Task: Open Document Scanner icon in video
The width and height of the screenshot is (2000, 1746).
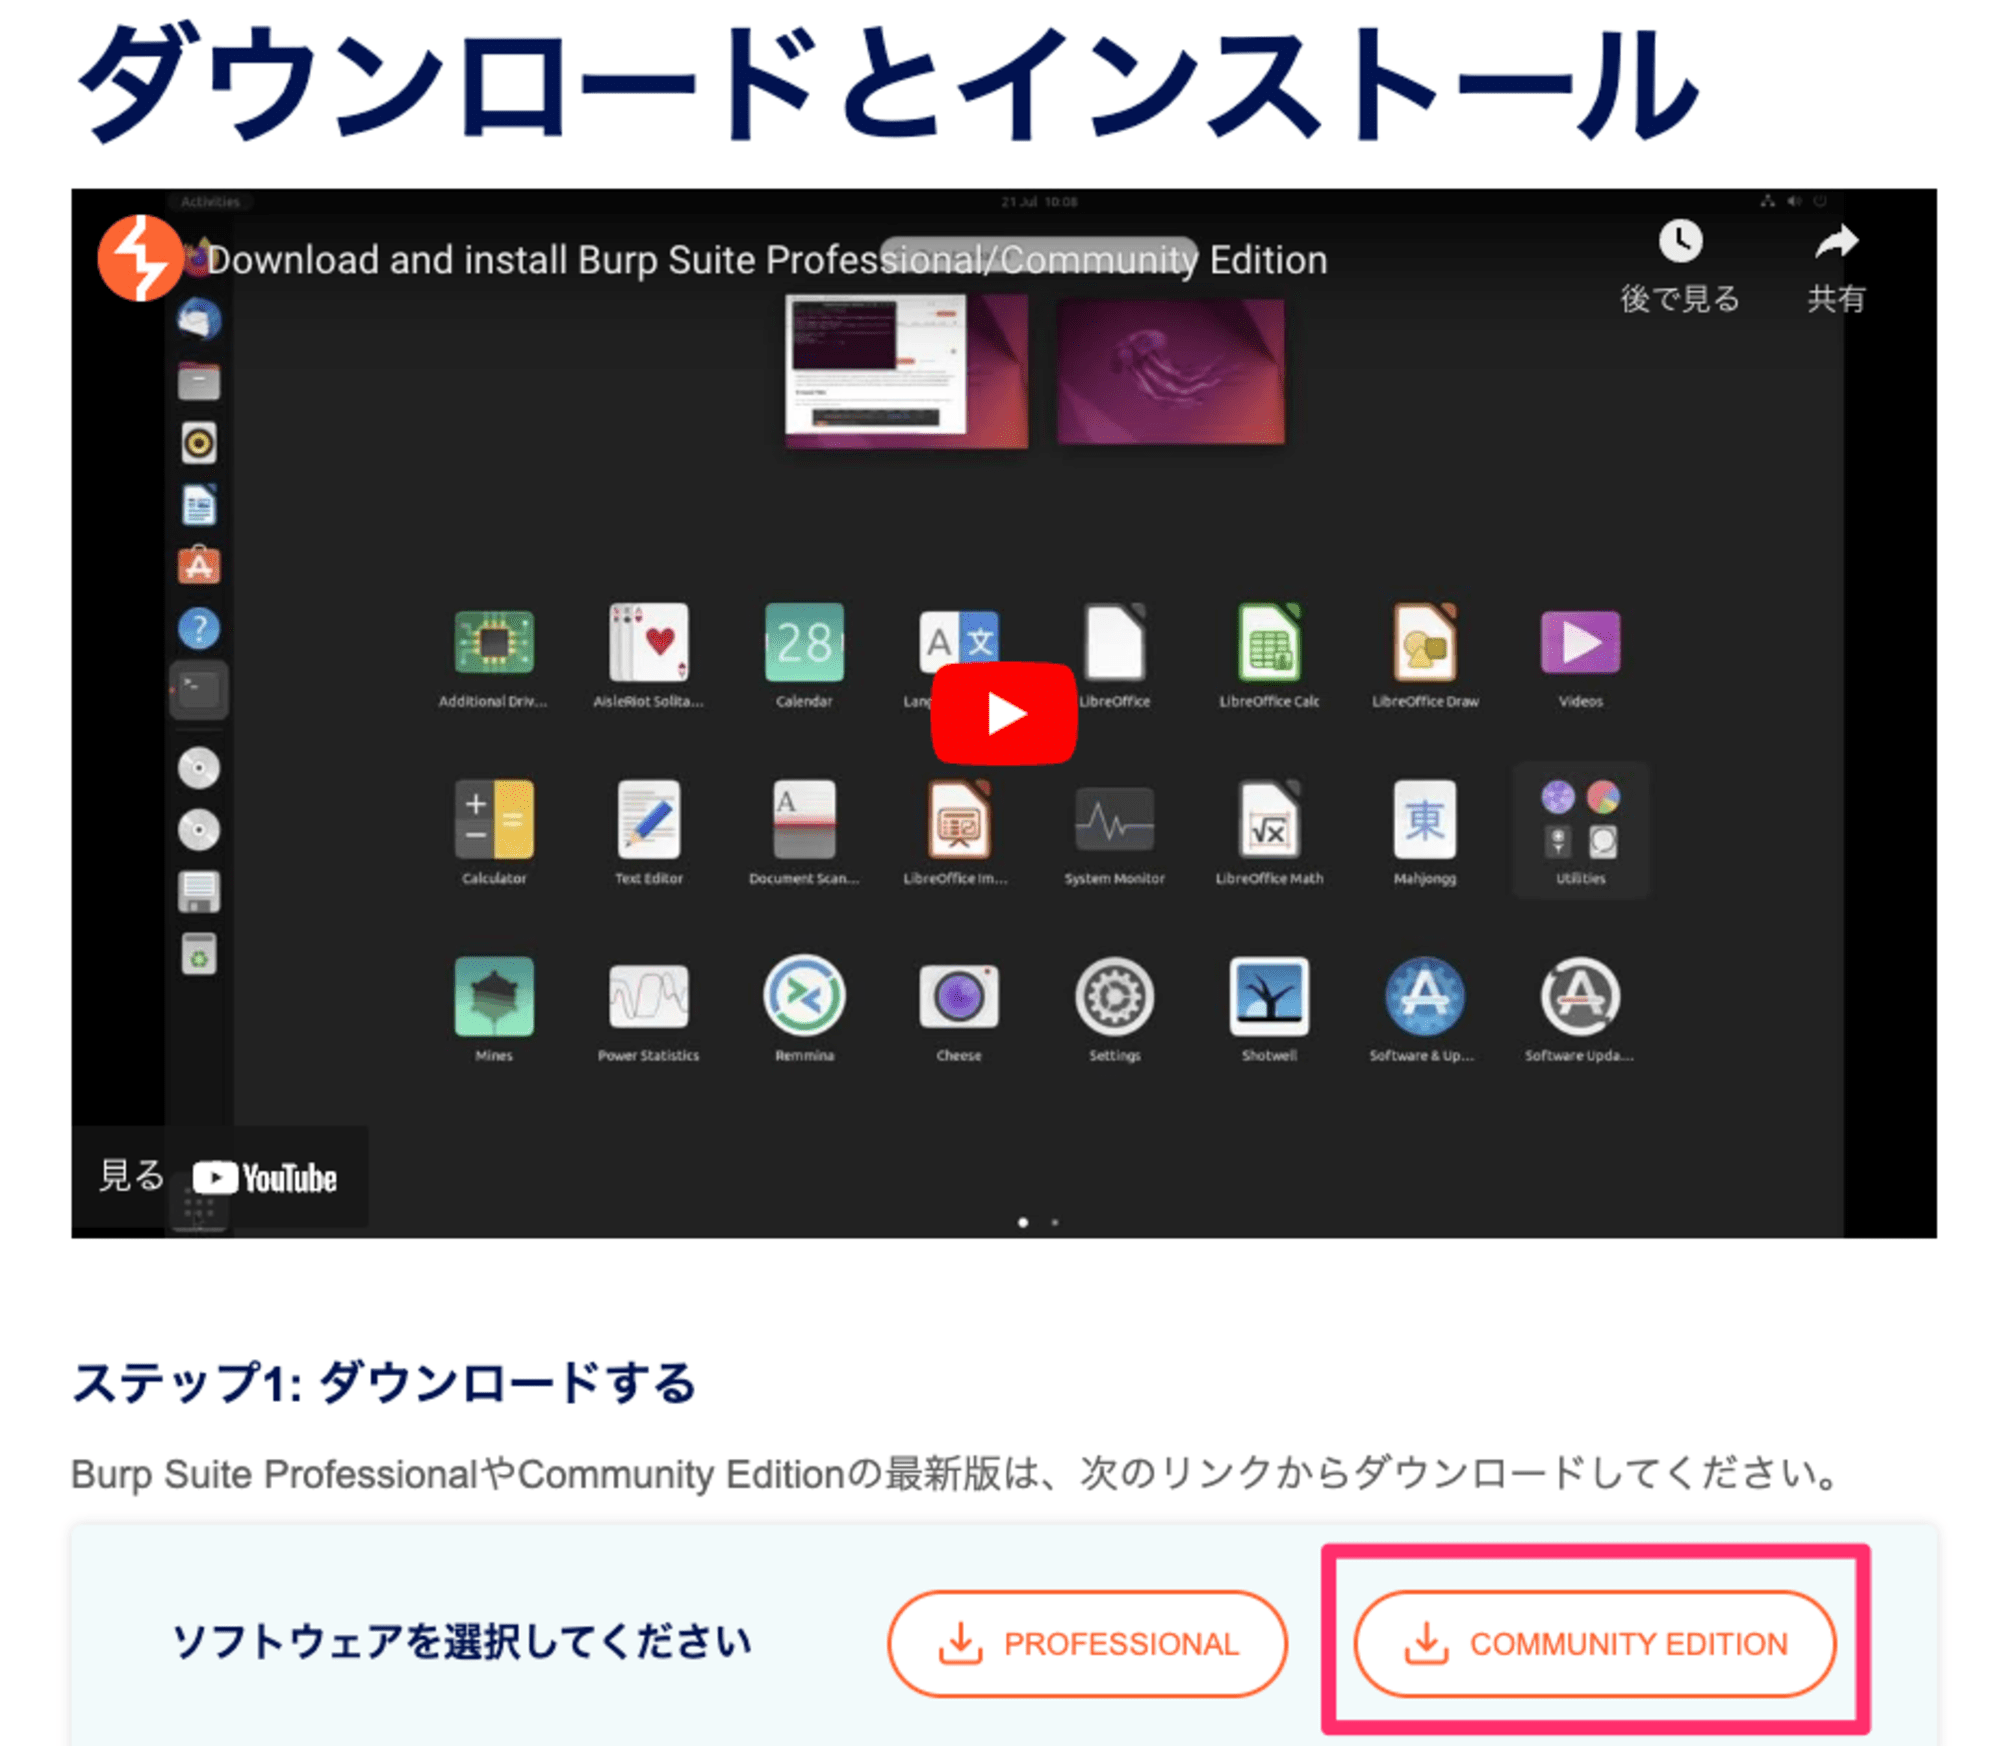Action: 804,820
